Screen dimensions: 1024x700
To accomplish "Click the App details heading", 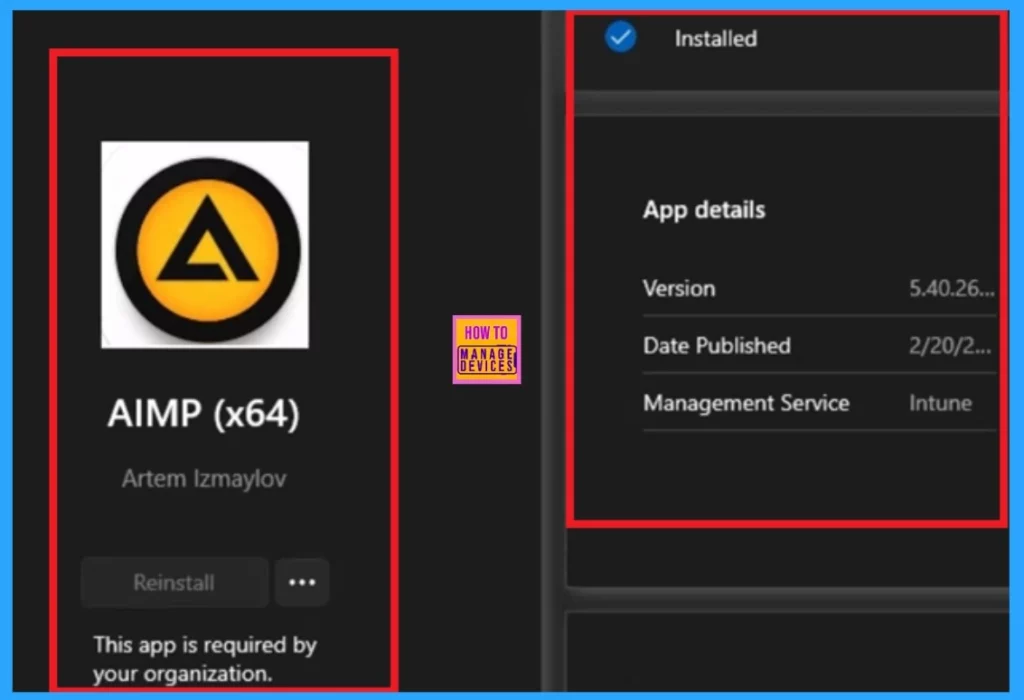I will (704, 210).
